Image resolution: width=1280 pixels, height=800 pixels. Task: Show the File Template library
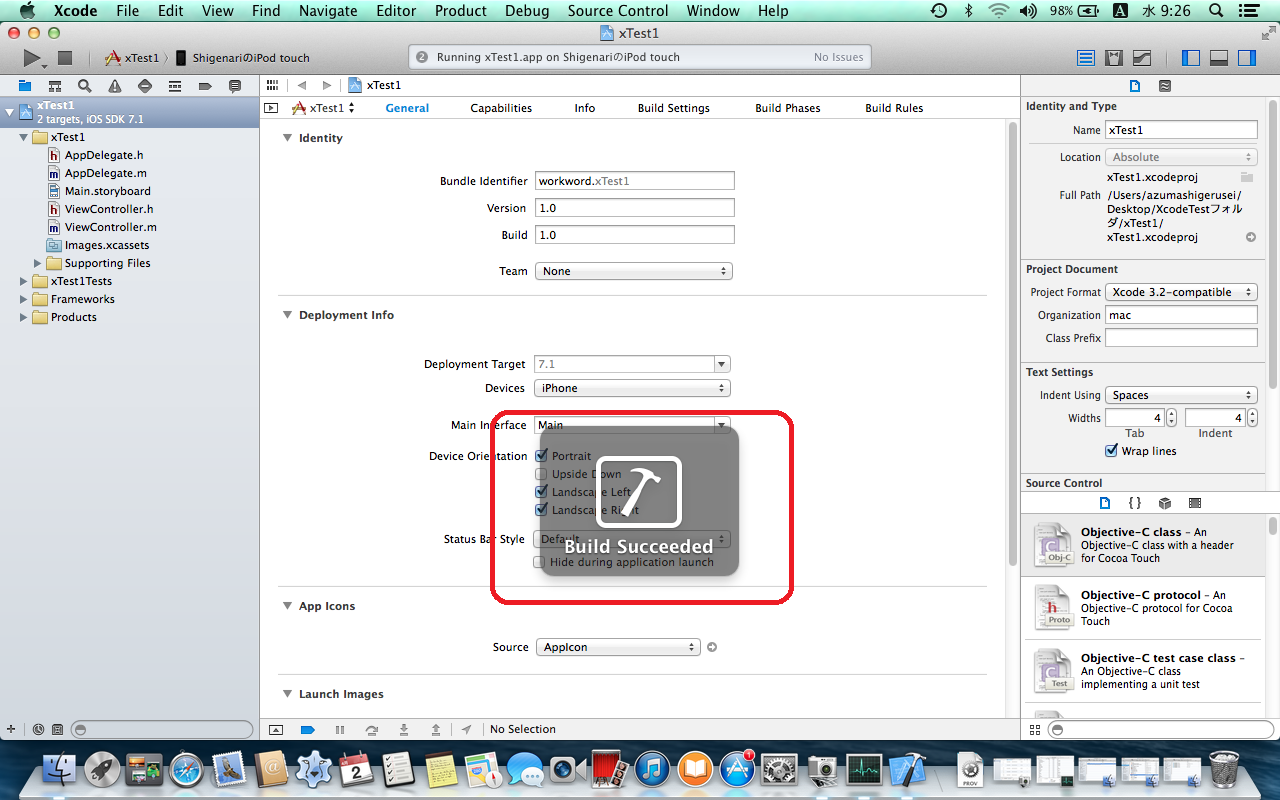pos(1105,503)
